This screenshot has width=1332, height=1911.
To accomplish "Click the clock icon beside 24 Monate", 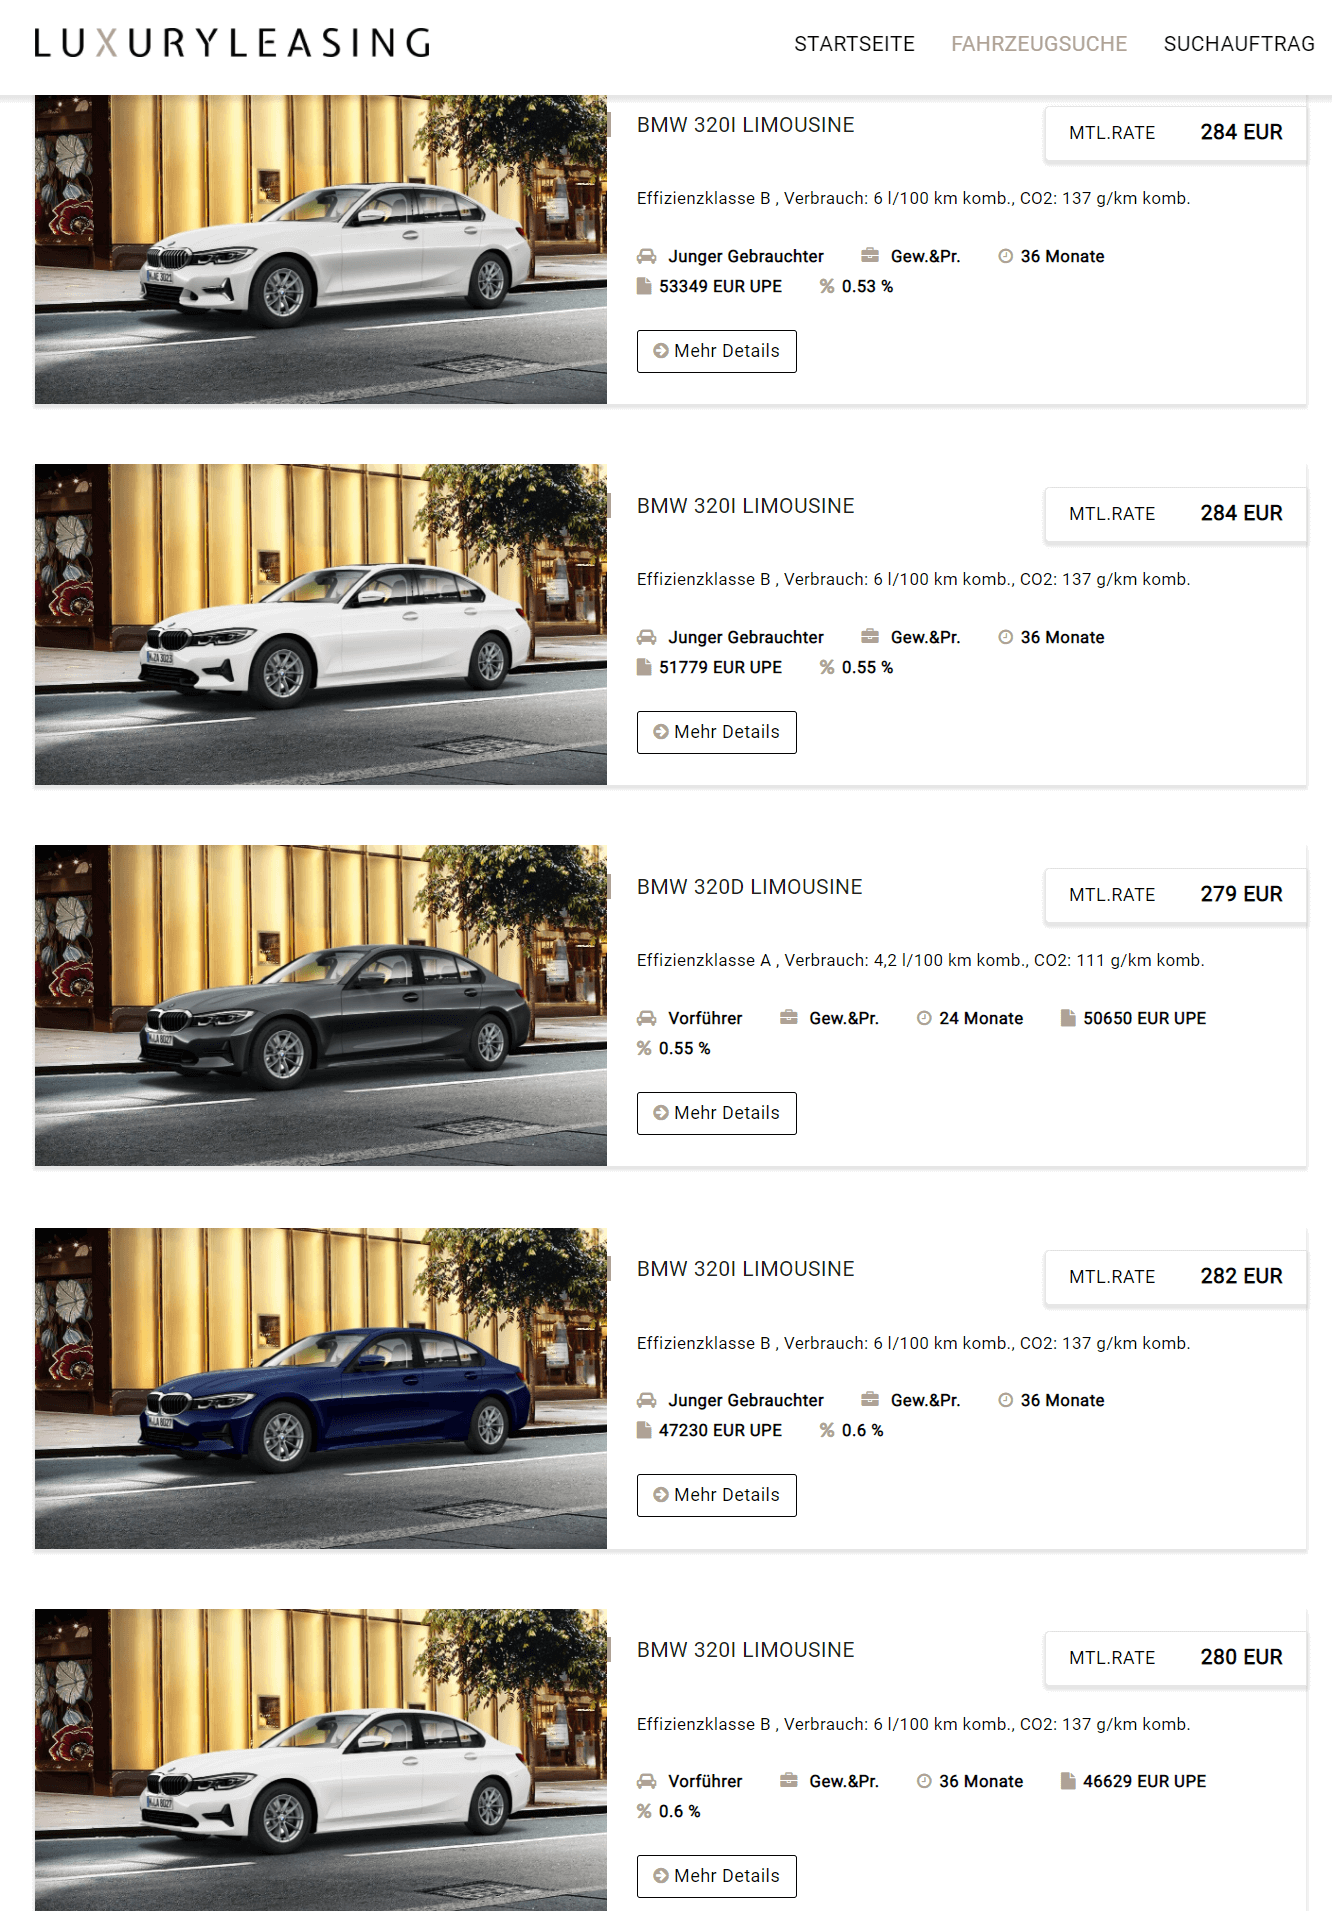I will pyautogui.click(x=924, y=1018).
